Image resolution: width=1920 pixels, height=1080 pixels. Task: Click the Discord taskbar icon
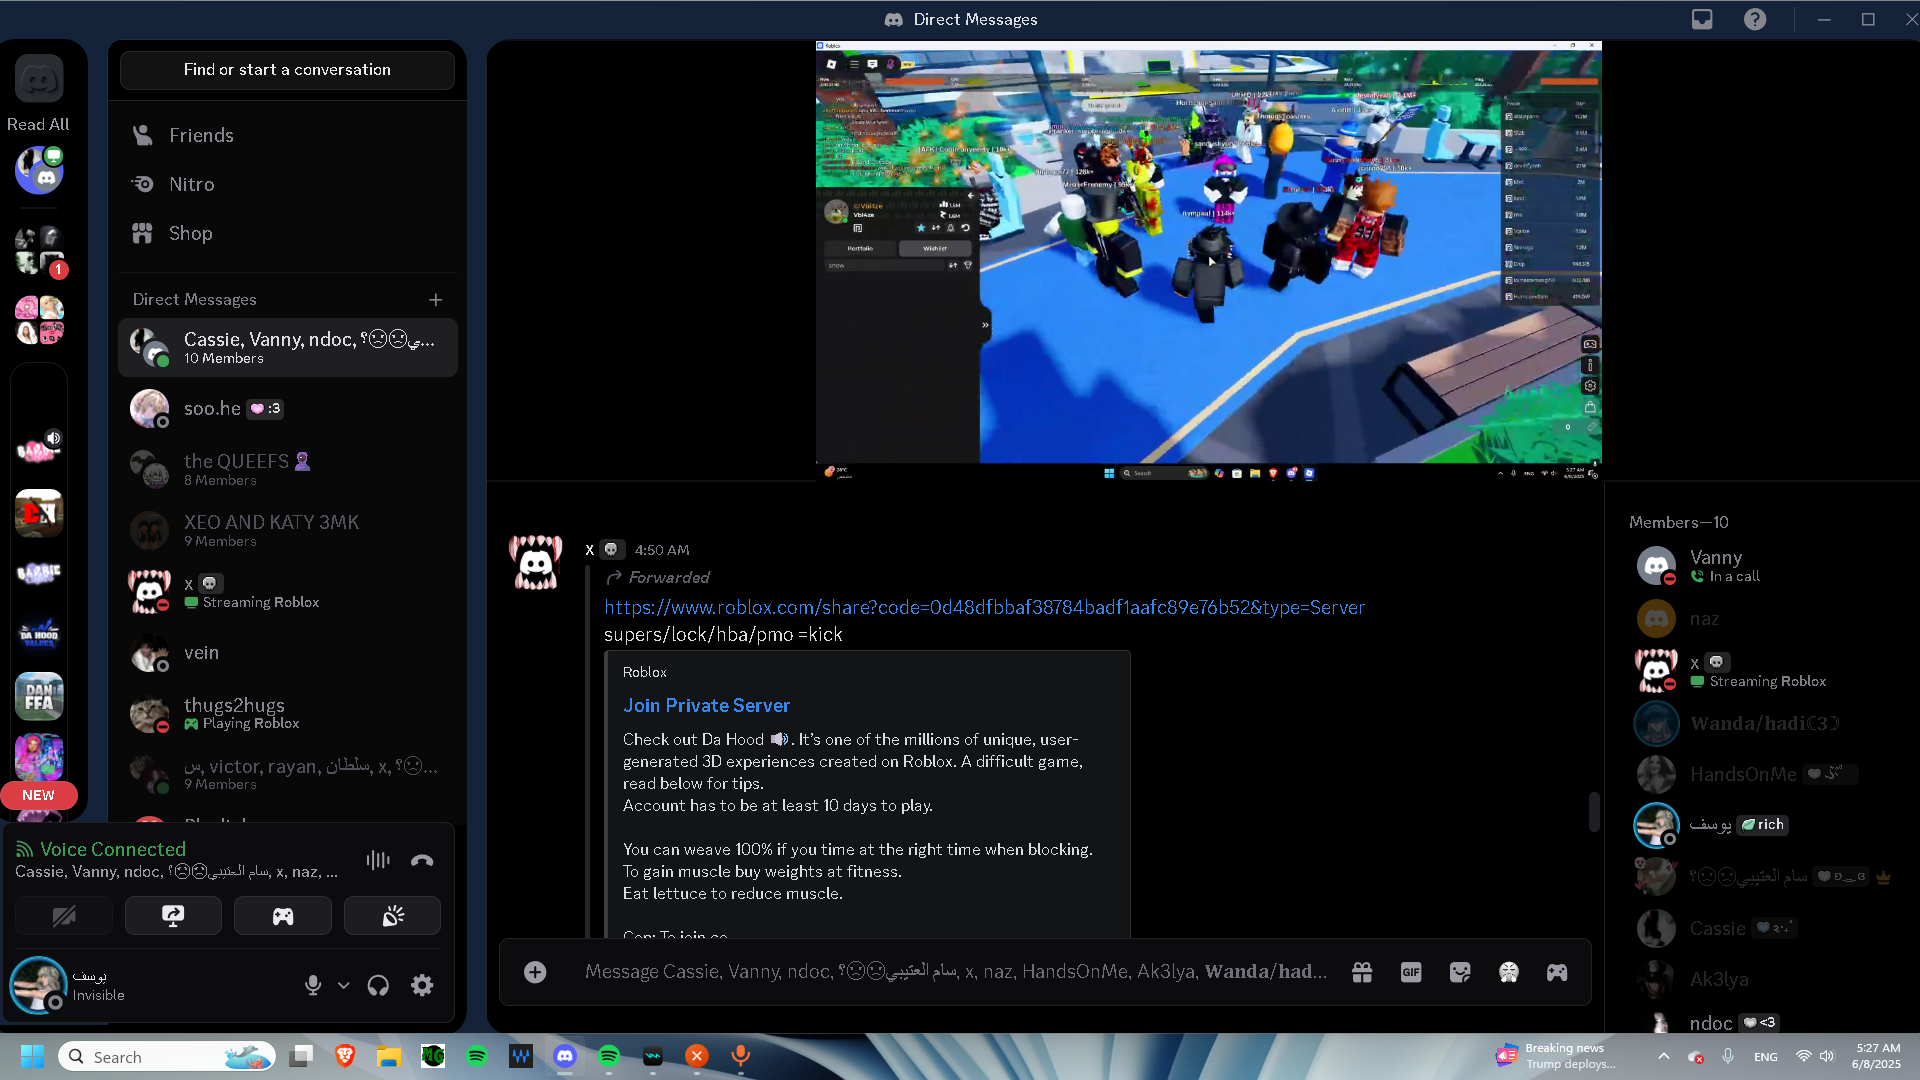pos(565,1056)
